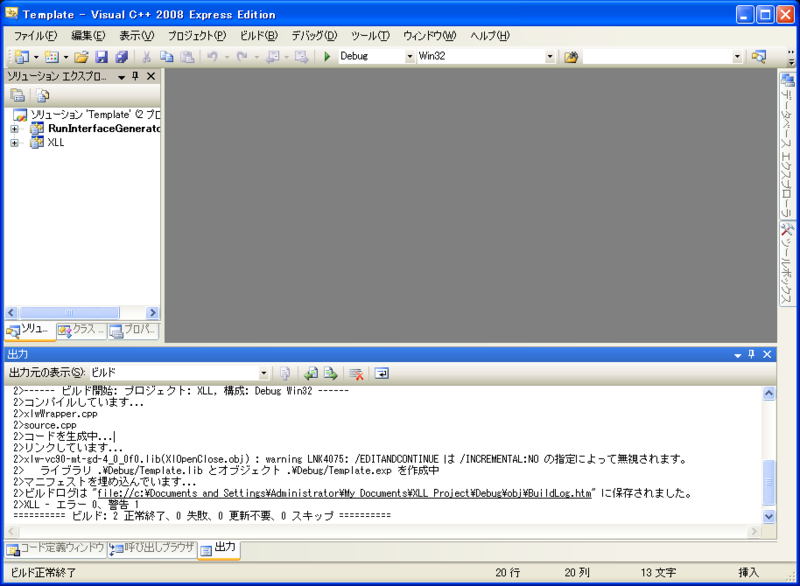Expand the XLL project node

(14, 143)
